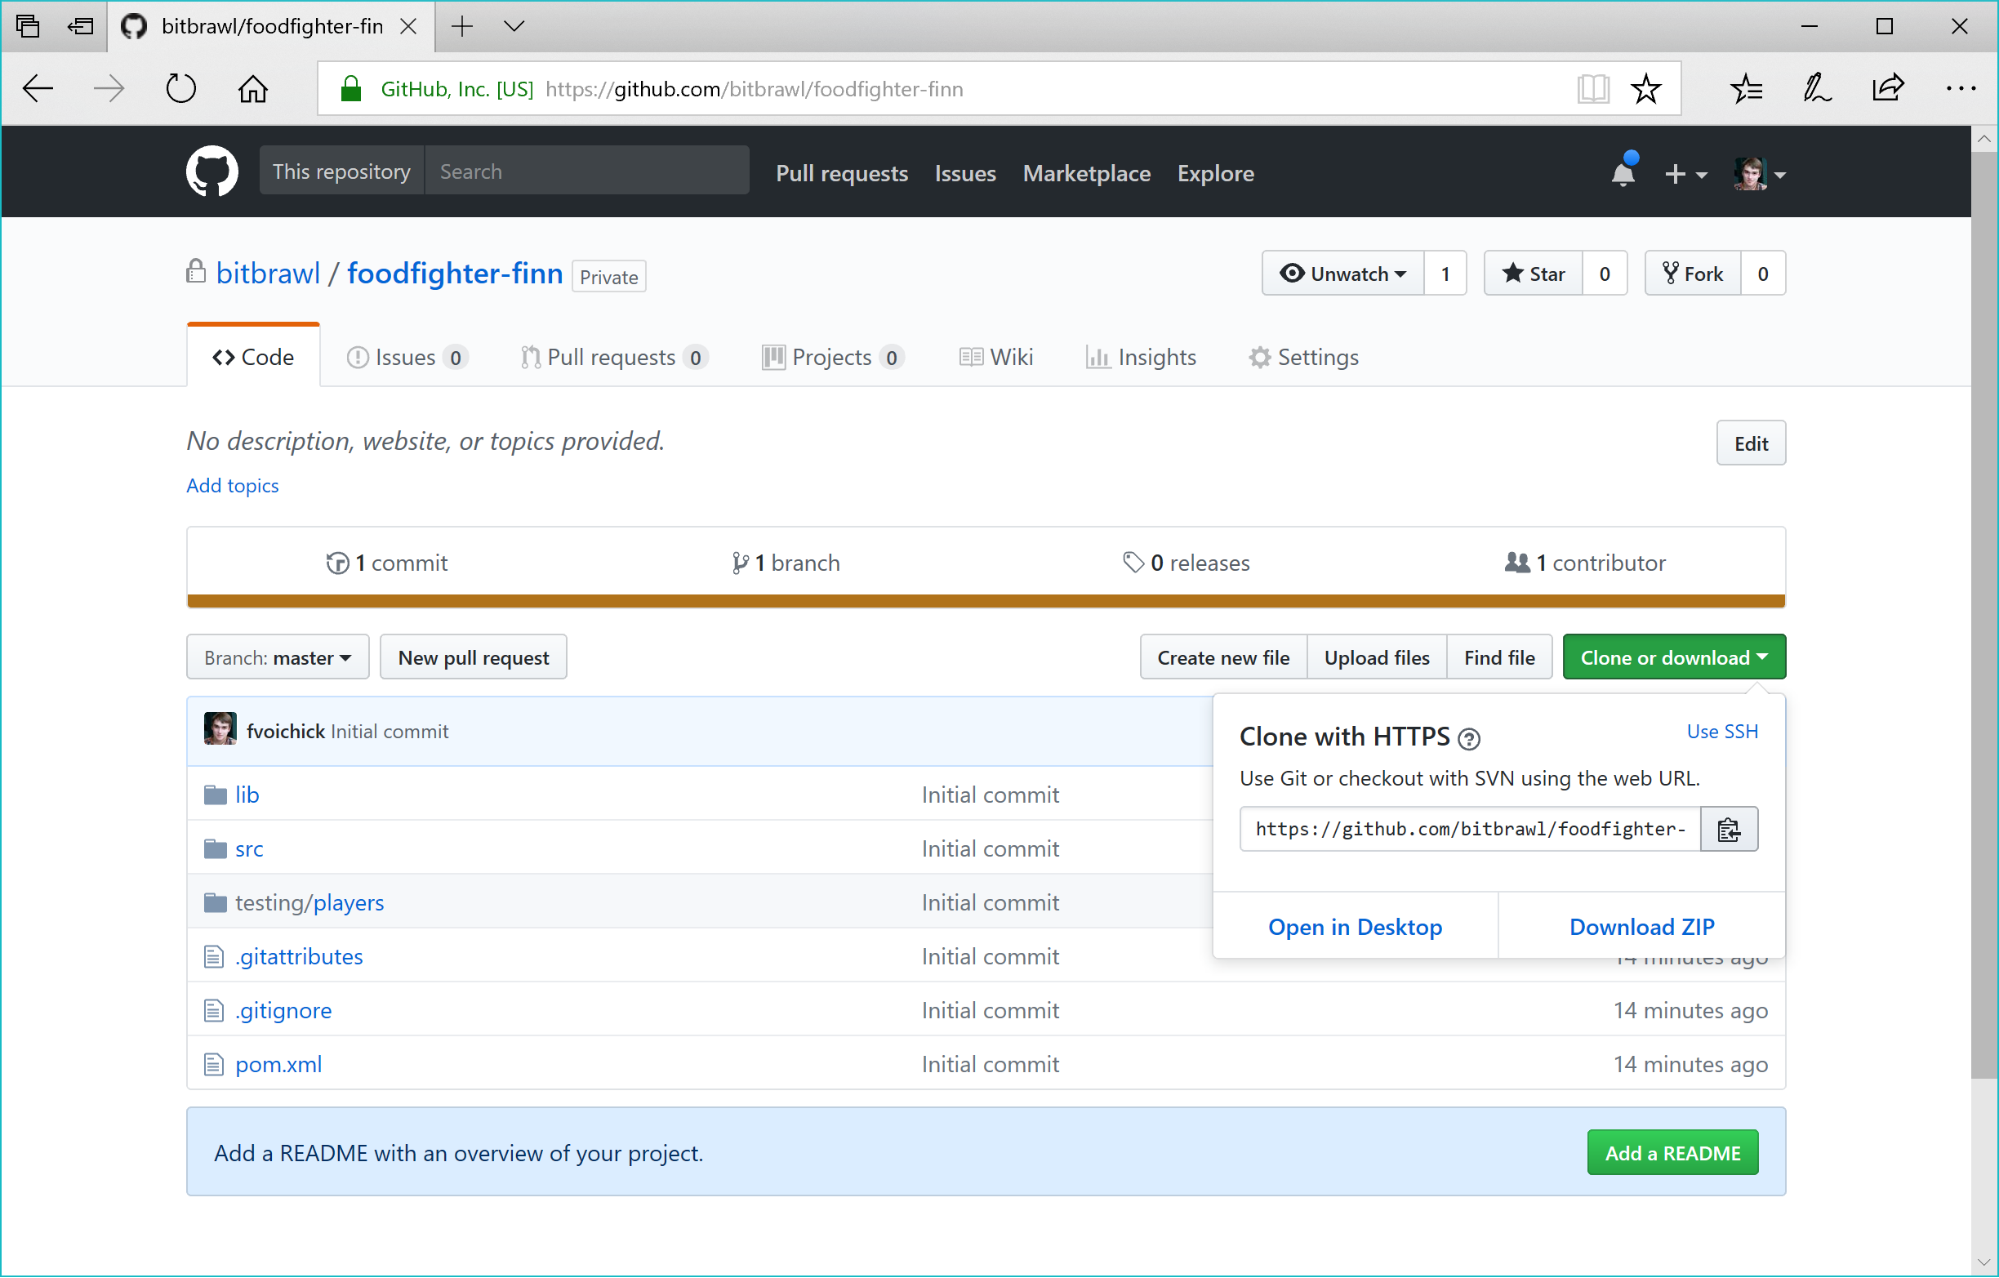Open a new browser tab
The height and width of the screenshot is (1278, 1999).
462,26
